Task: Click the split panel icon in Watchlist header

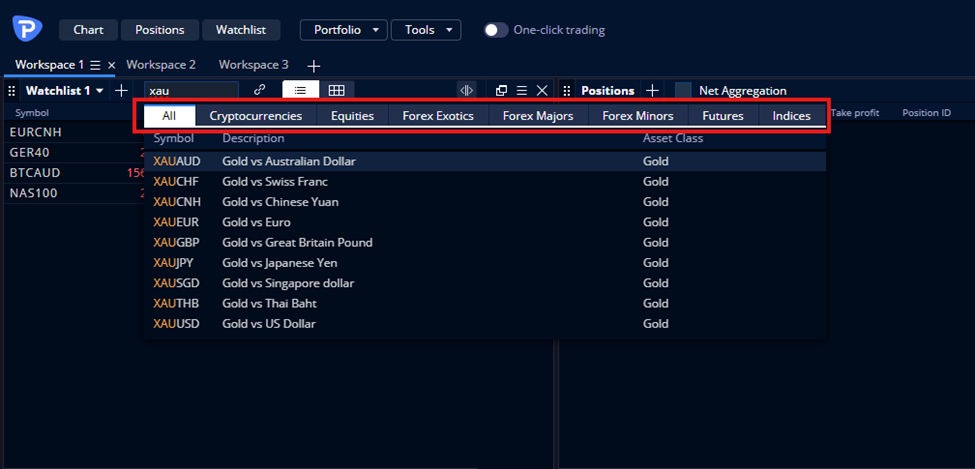Action: [466, 90]
